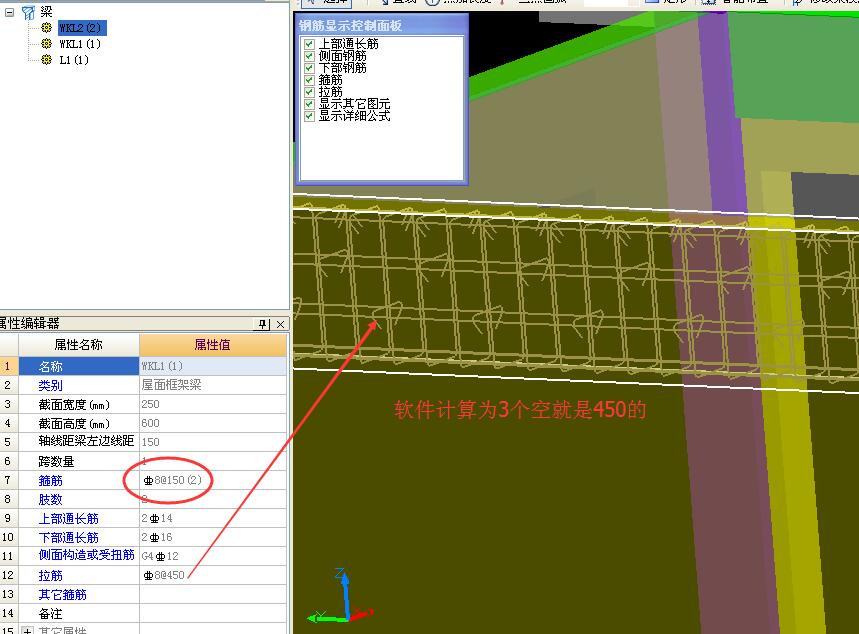Image resolution: width=859 pixels, height=634 pixels.
Task: Click the 上部通长筋 property link in the table
Action: point(68,518)
